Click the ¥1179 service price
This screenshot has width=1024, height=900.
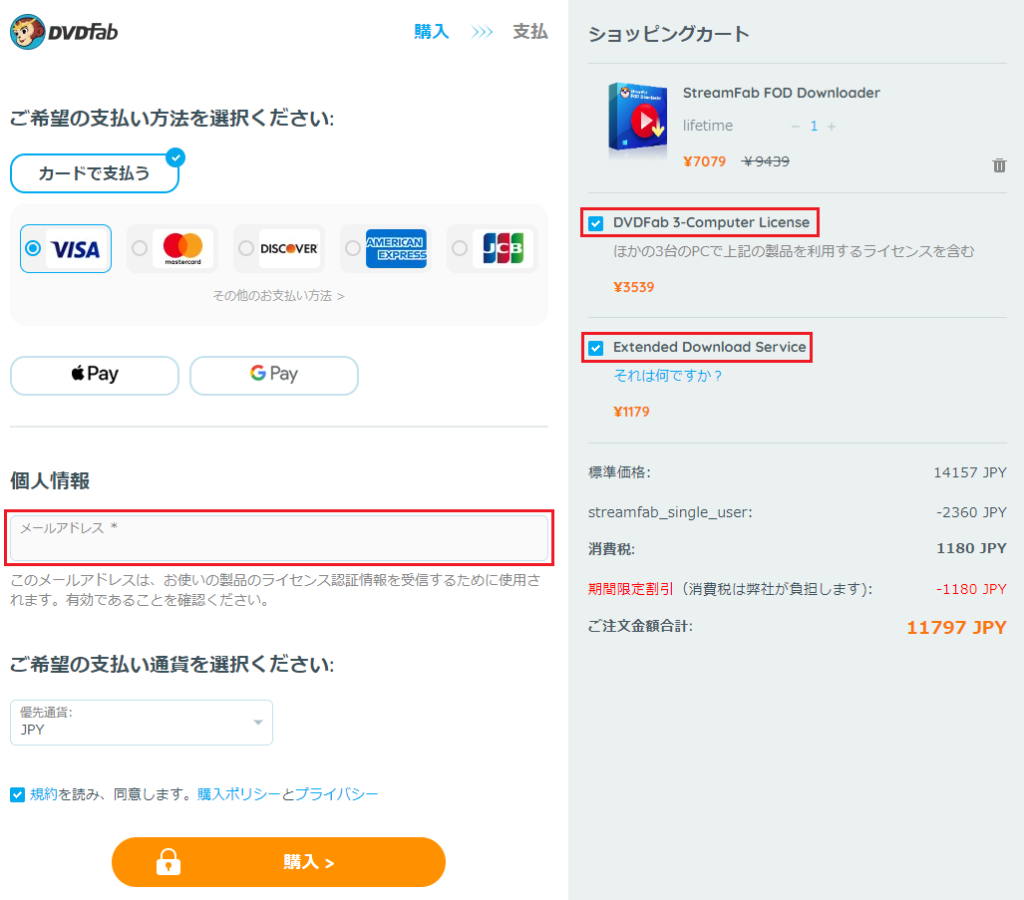(x=632, y=412)
